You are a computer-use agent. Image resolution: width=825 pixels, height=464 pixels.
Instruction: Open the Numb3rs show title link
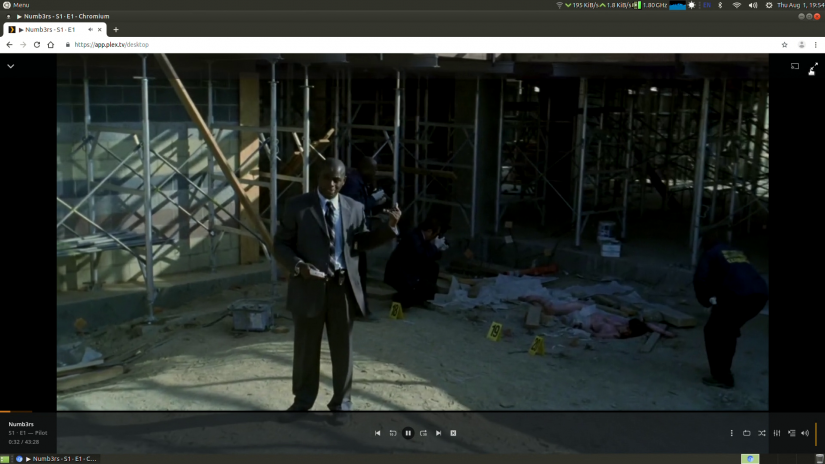21,424
